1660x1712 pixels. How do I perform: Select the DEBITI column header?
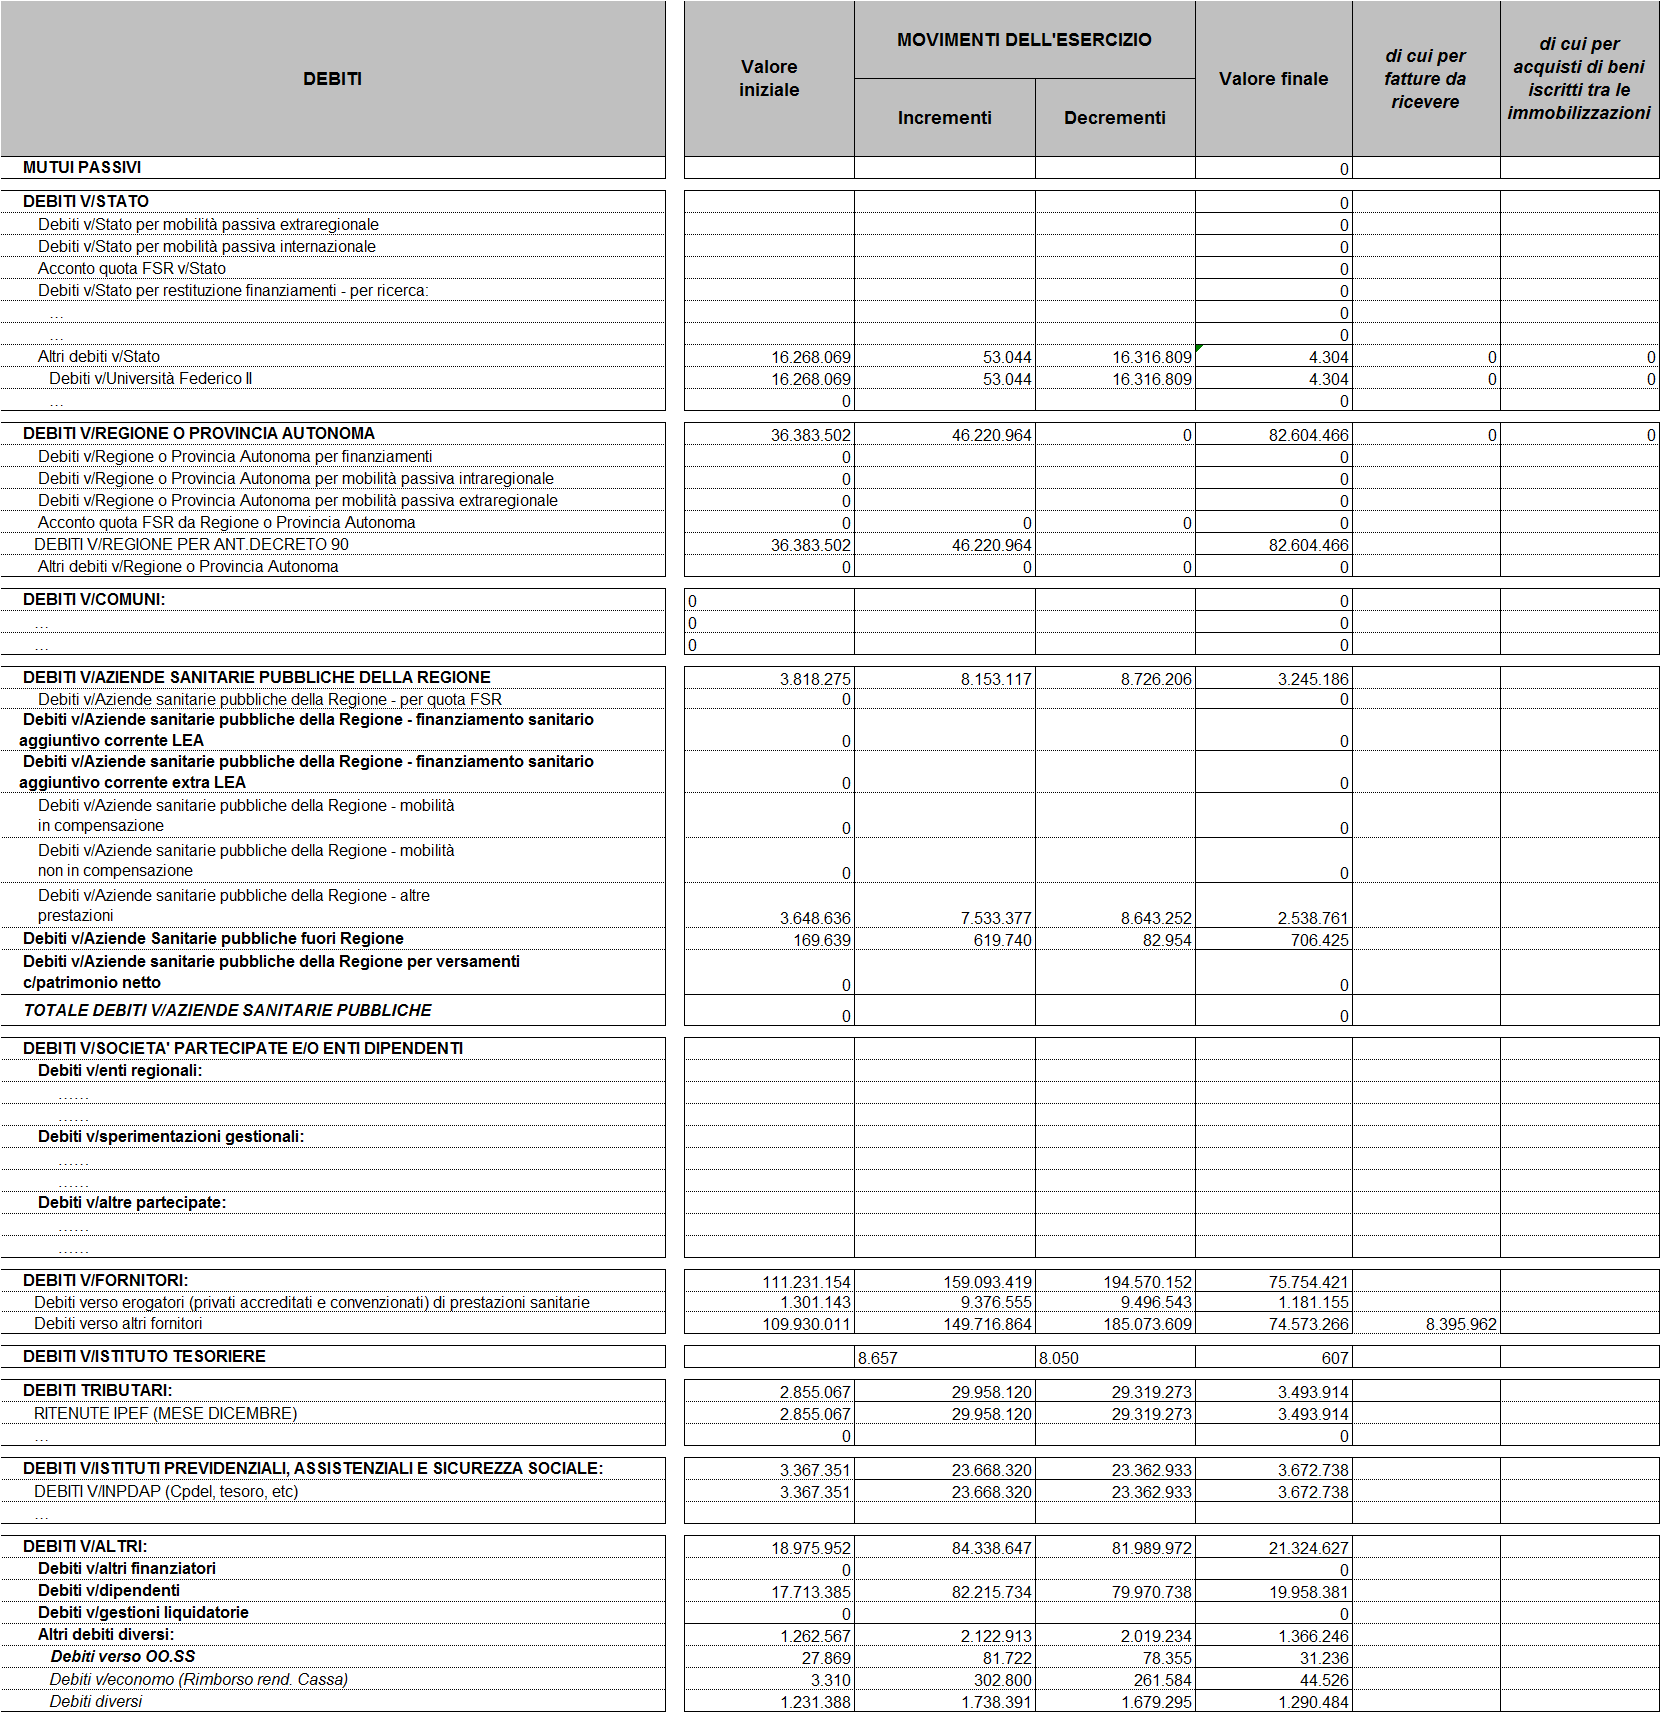pos(332,78)
